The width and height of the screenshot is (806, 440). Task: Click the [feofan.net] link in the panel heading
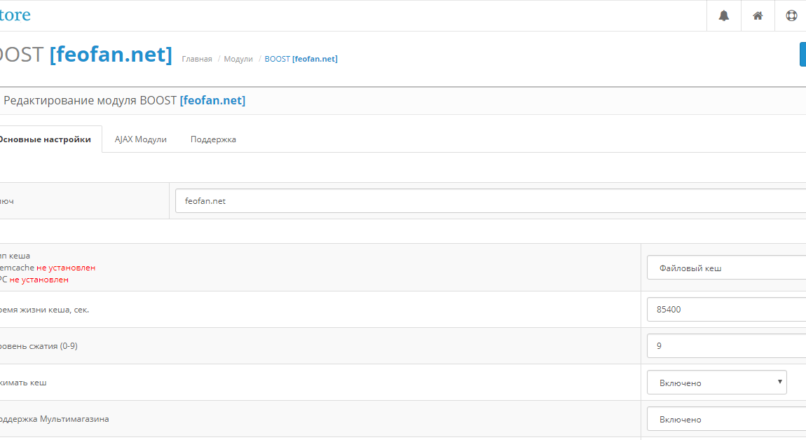tap(212, 100)
